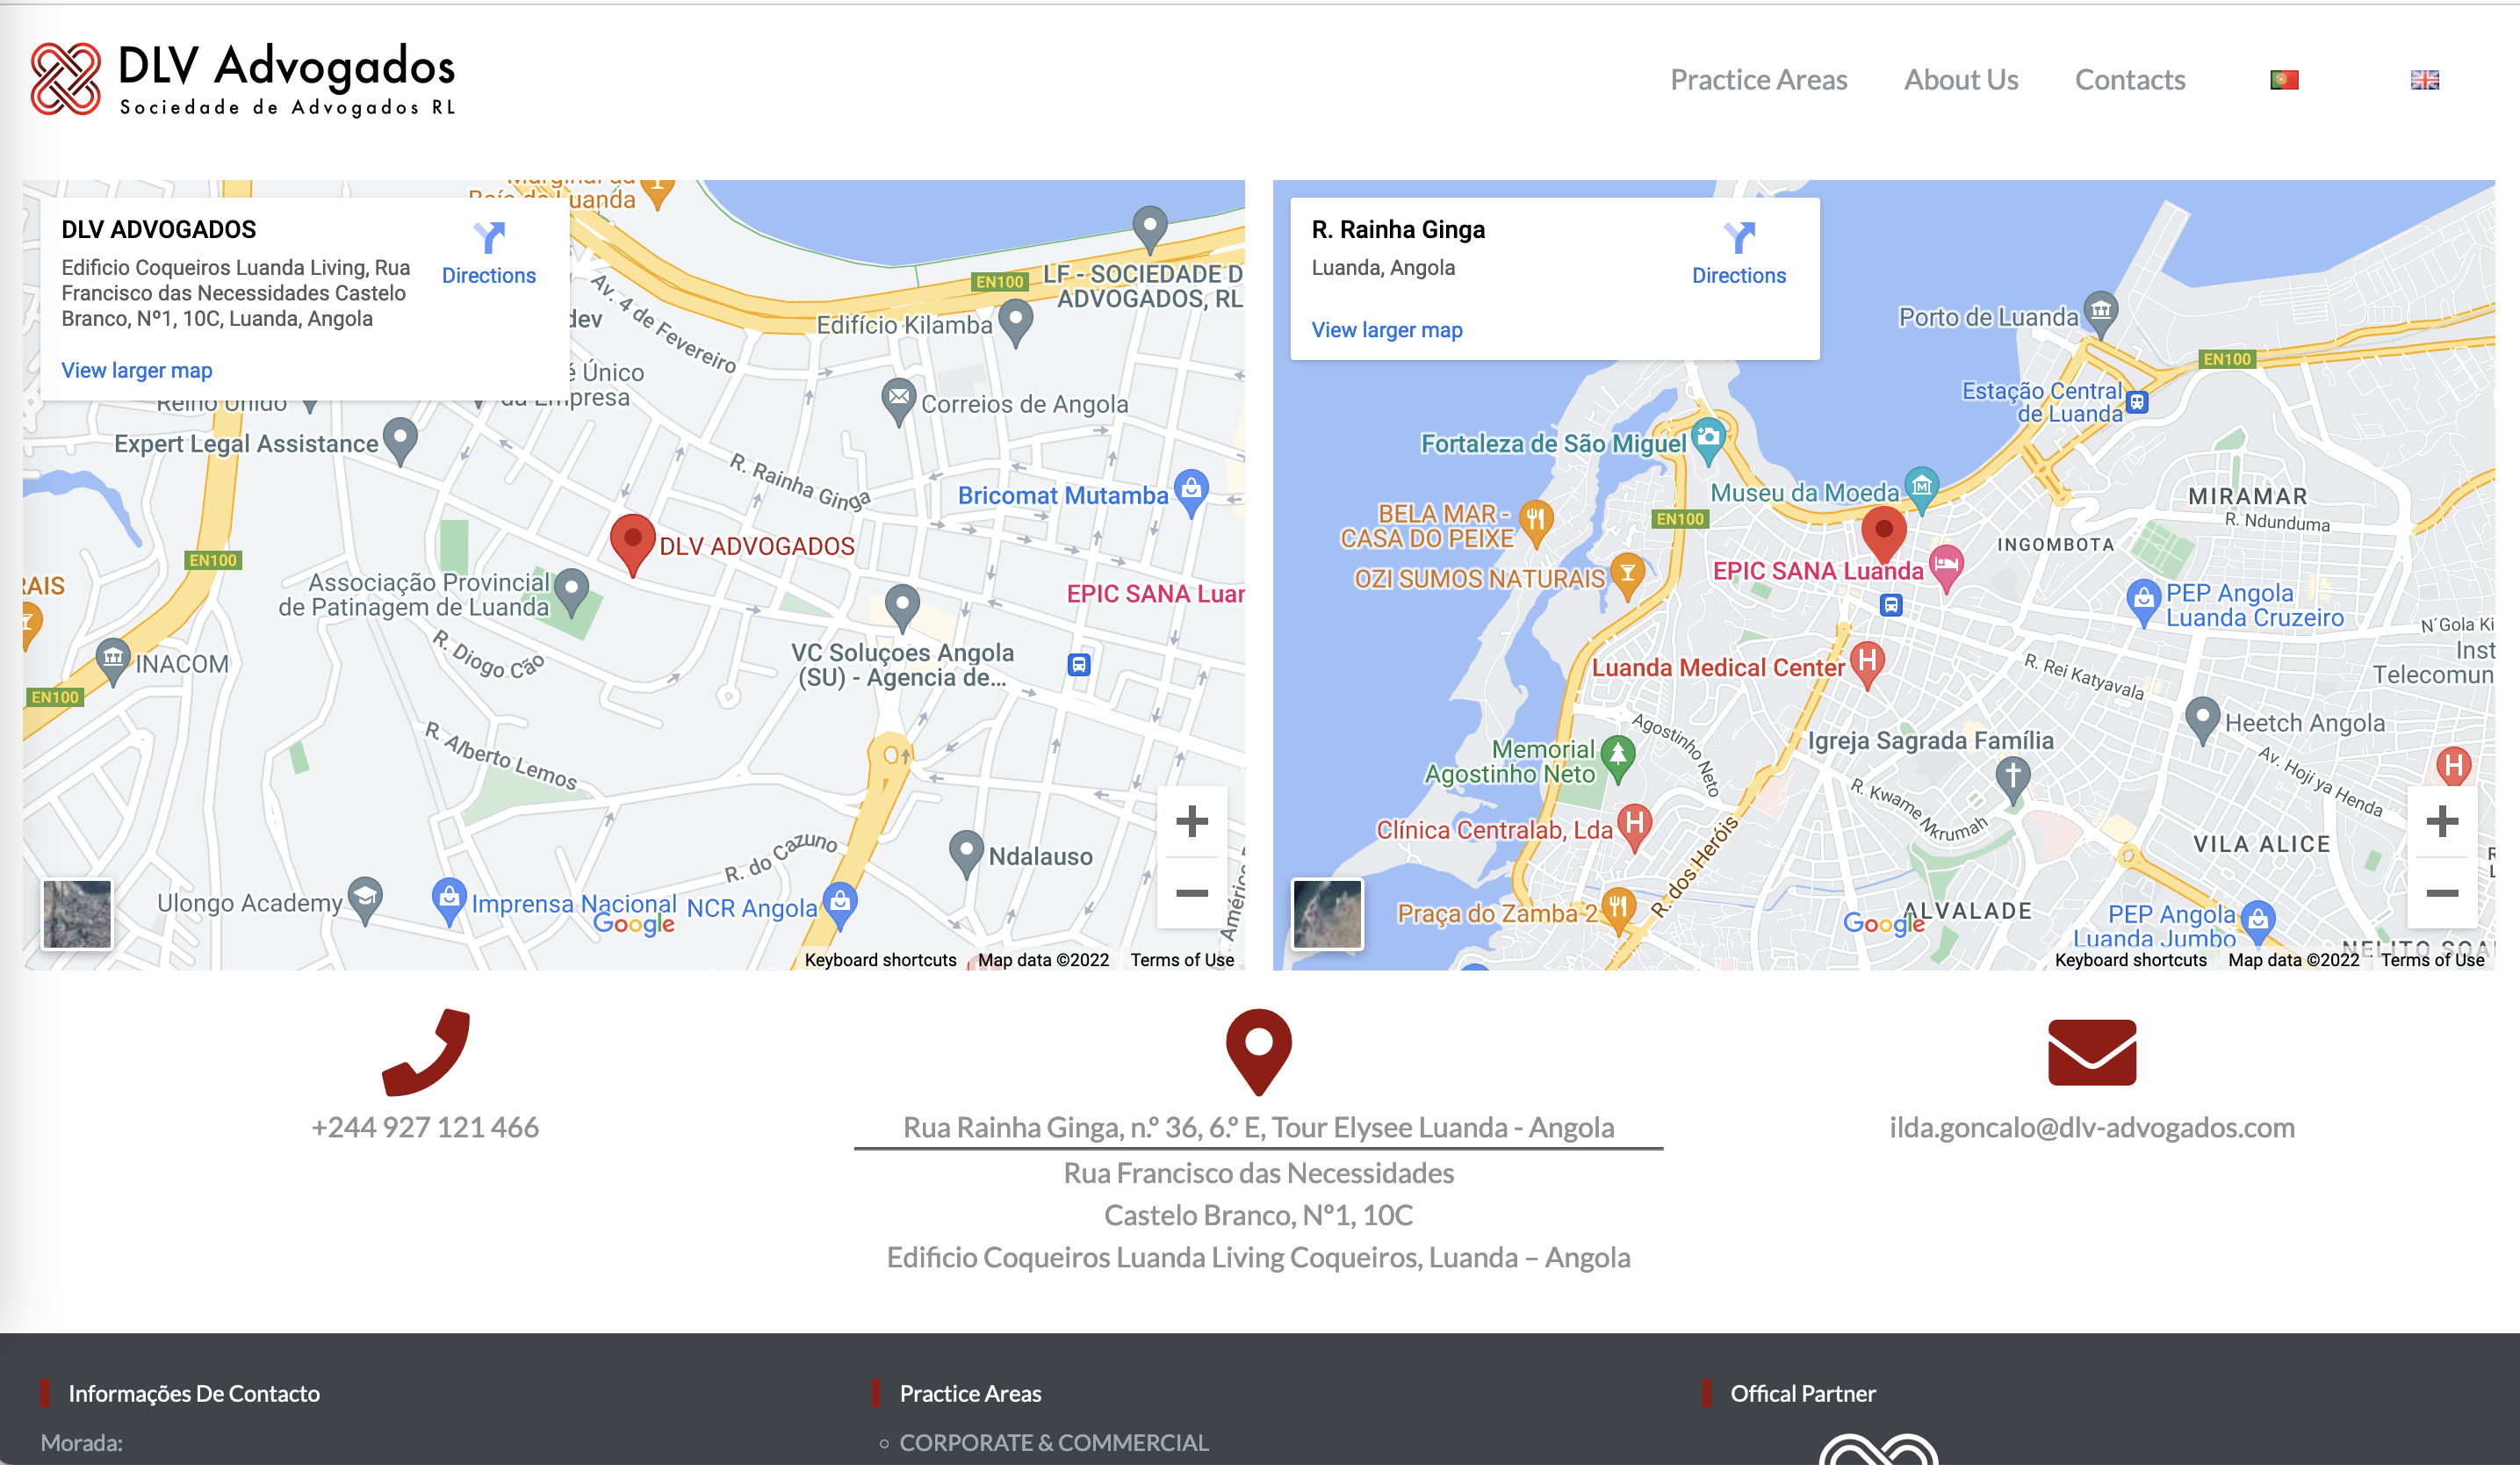Go to Contacts in the navigation
Image resolution: width=2520 pixels, height=1465 pixels.
pyautogui.click(x=2129, y=79)
